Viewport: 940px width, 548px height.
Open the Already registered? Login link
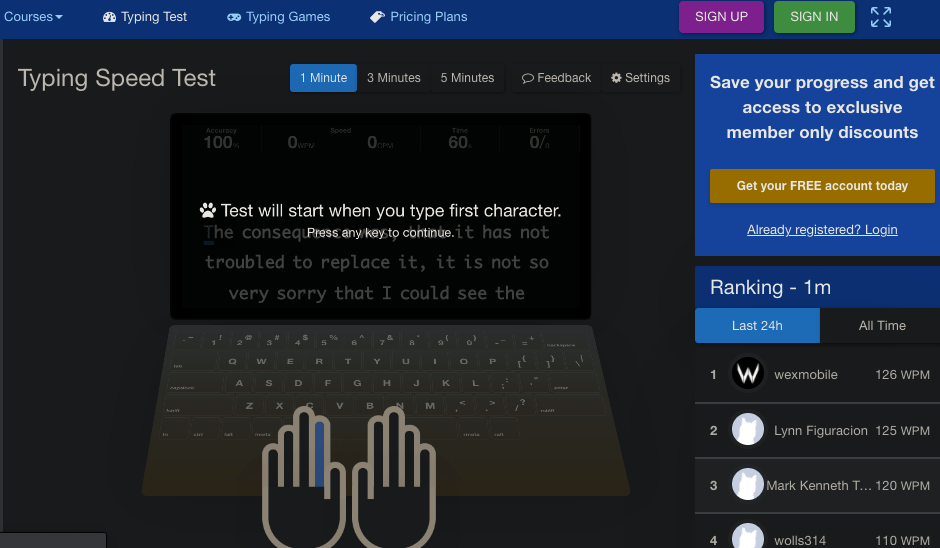(822, 230)
